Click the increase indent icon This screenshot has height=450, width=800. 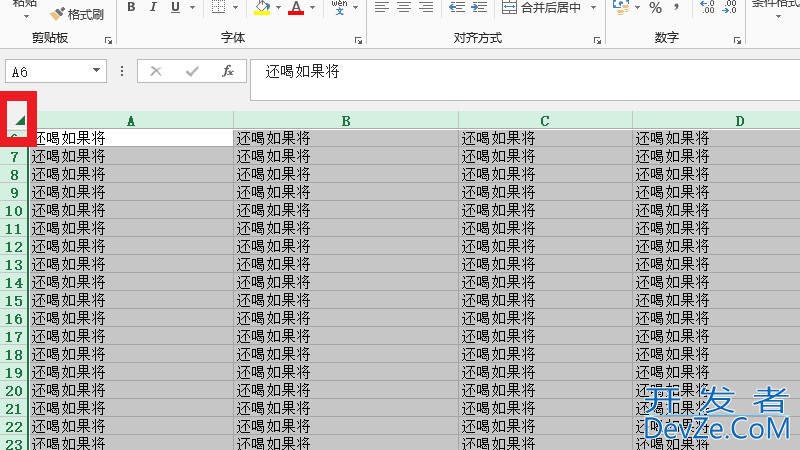coord(479,7)
